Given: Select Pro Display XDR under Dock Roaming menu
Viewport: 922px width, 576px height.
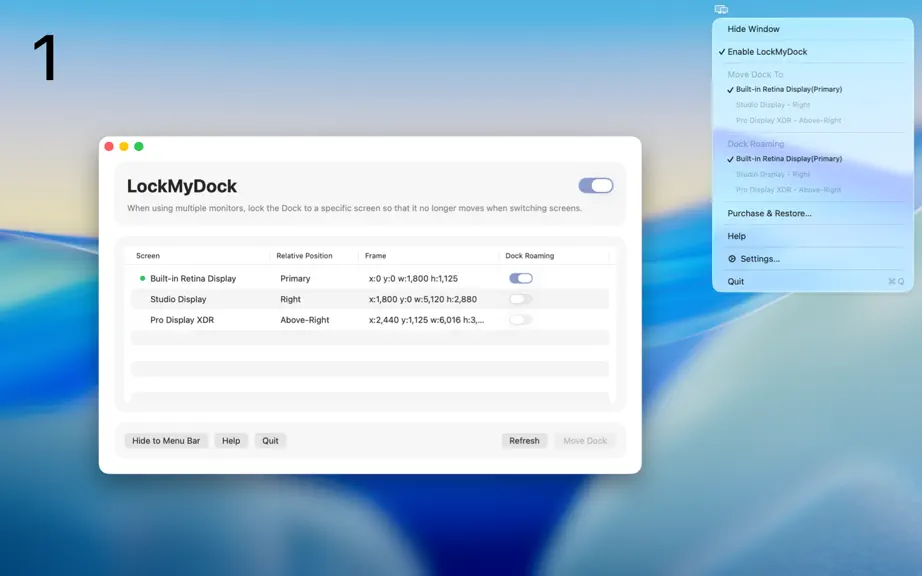Looking at the screenshot, I should tap(789, 190).
